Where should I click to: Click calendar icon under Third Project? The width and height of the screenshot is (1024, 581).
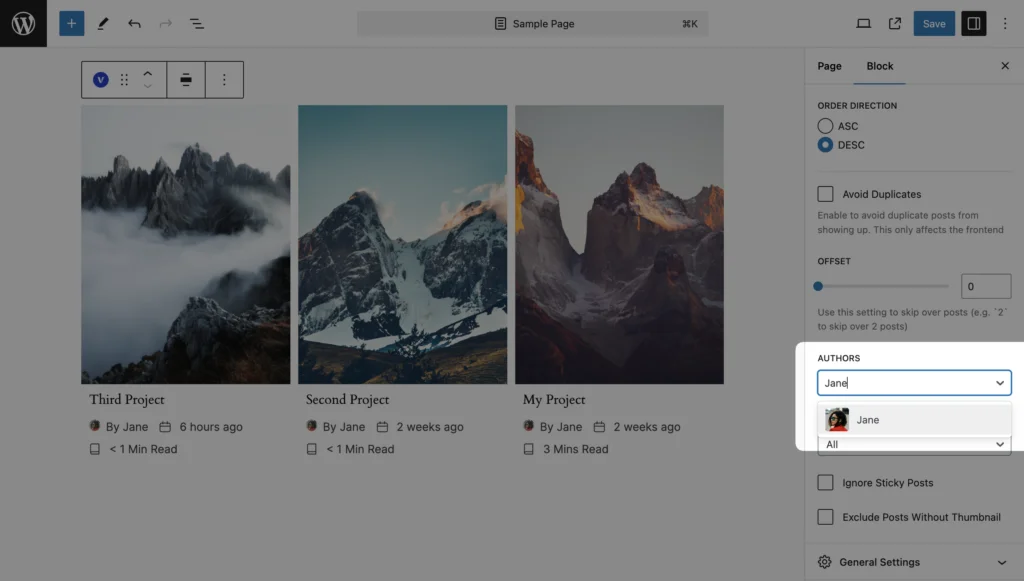coord(165,427)
